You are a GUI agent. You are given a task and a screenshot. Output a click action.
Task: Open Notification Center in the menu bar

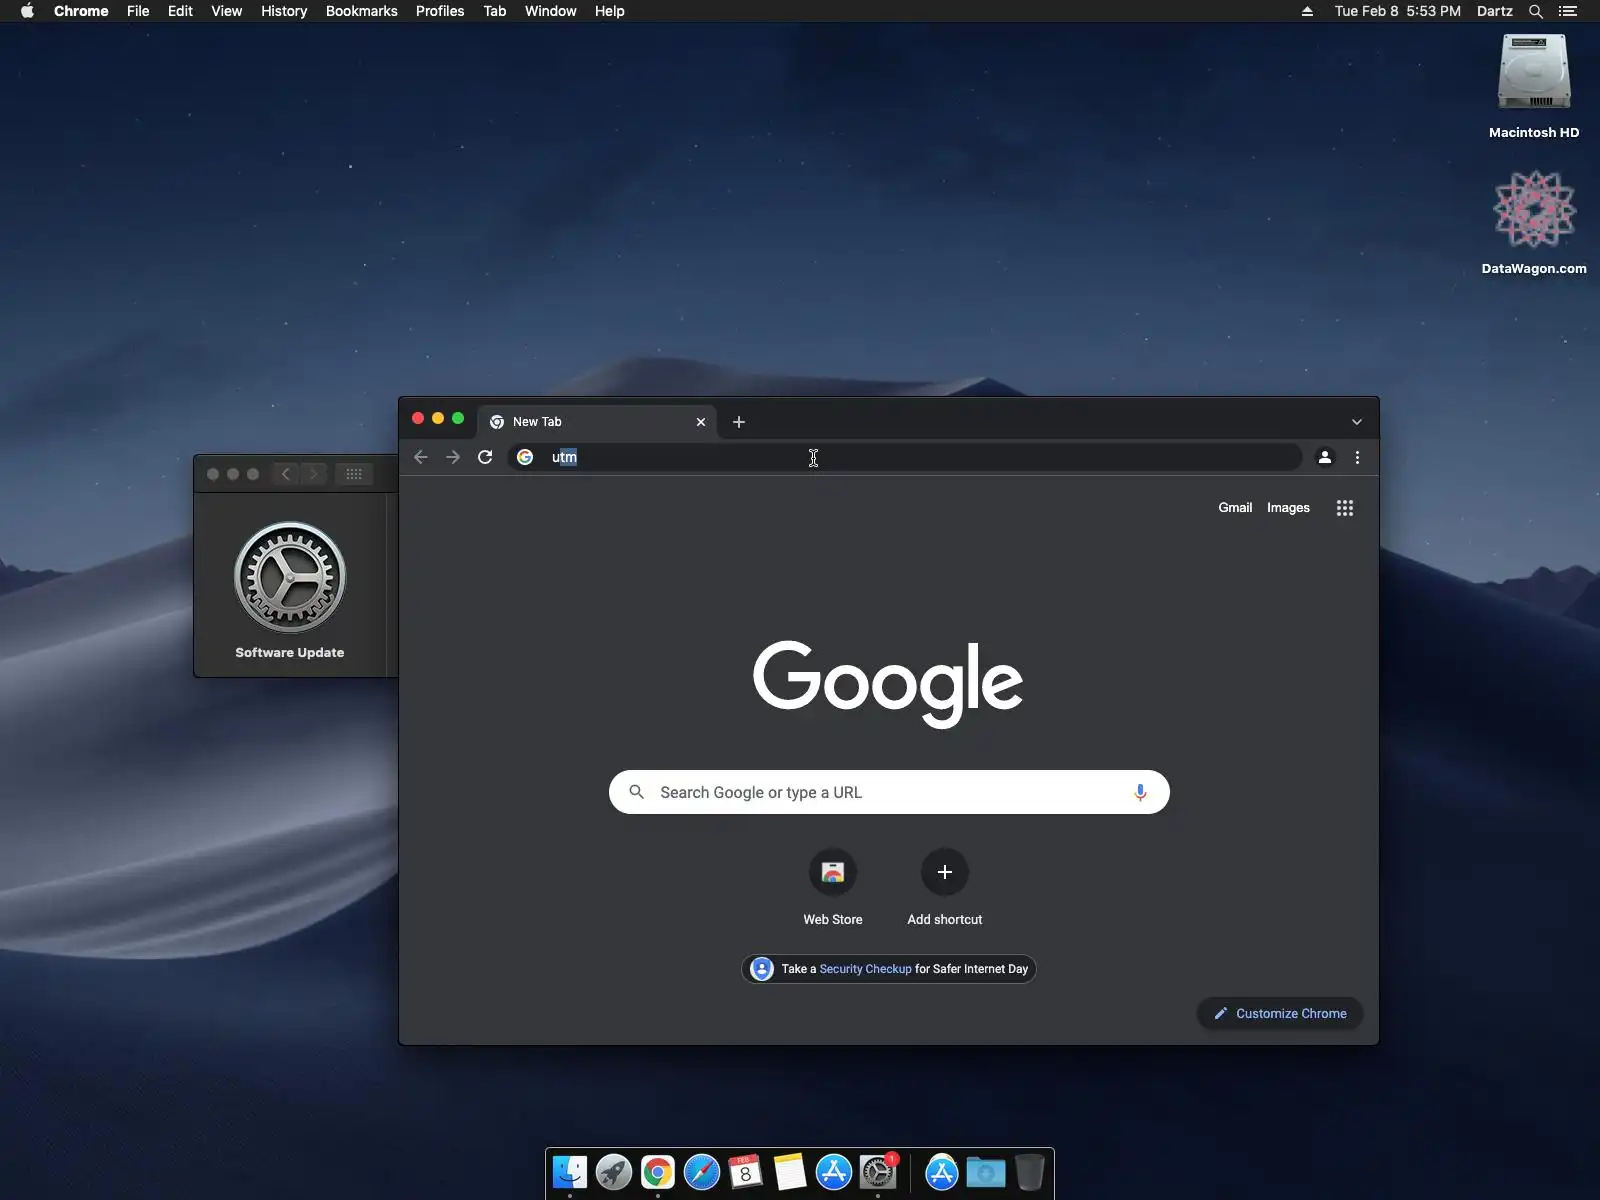pos(1568,11)
